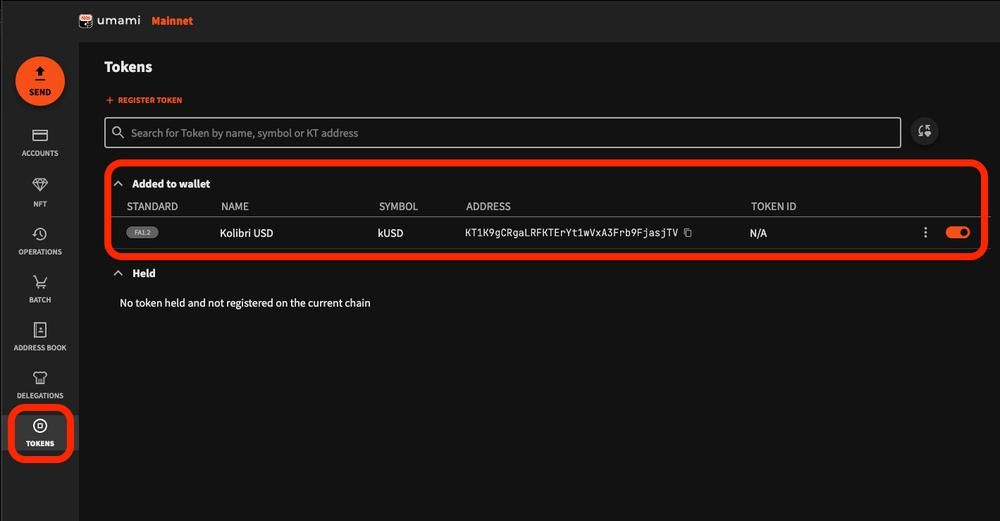
Task: Click the ADDRESS column header
Action: (x=488, y=207)
